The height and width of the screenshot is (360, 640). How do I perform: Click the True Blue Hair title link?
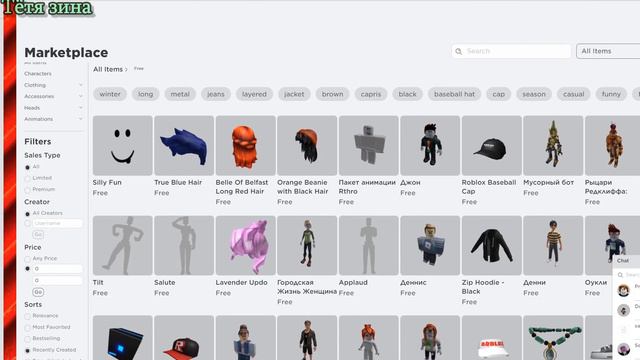click(178, 182)
